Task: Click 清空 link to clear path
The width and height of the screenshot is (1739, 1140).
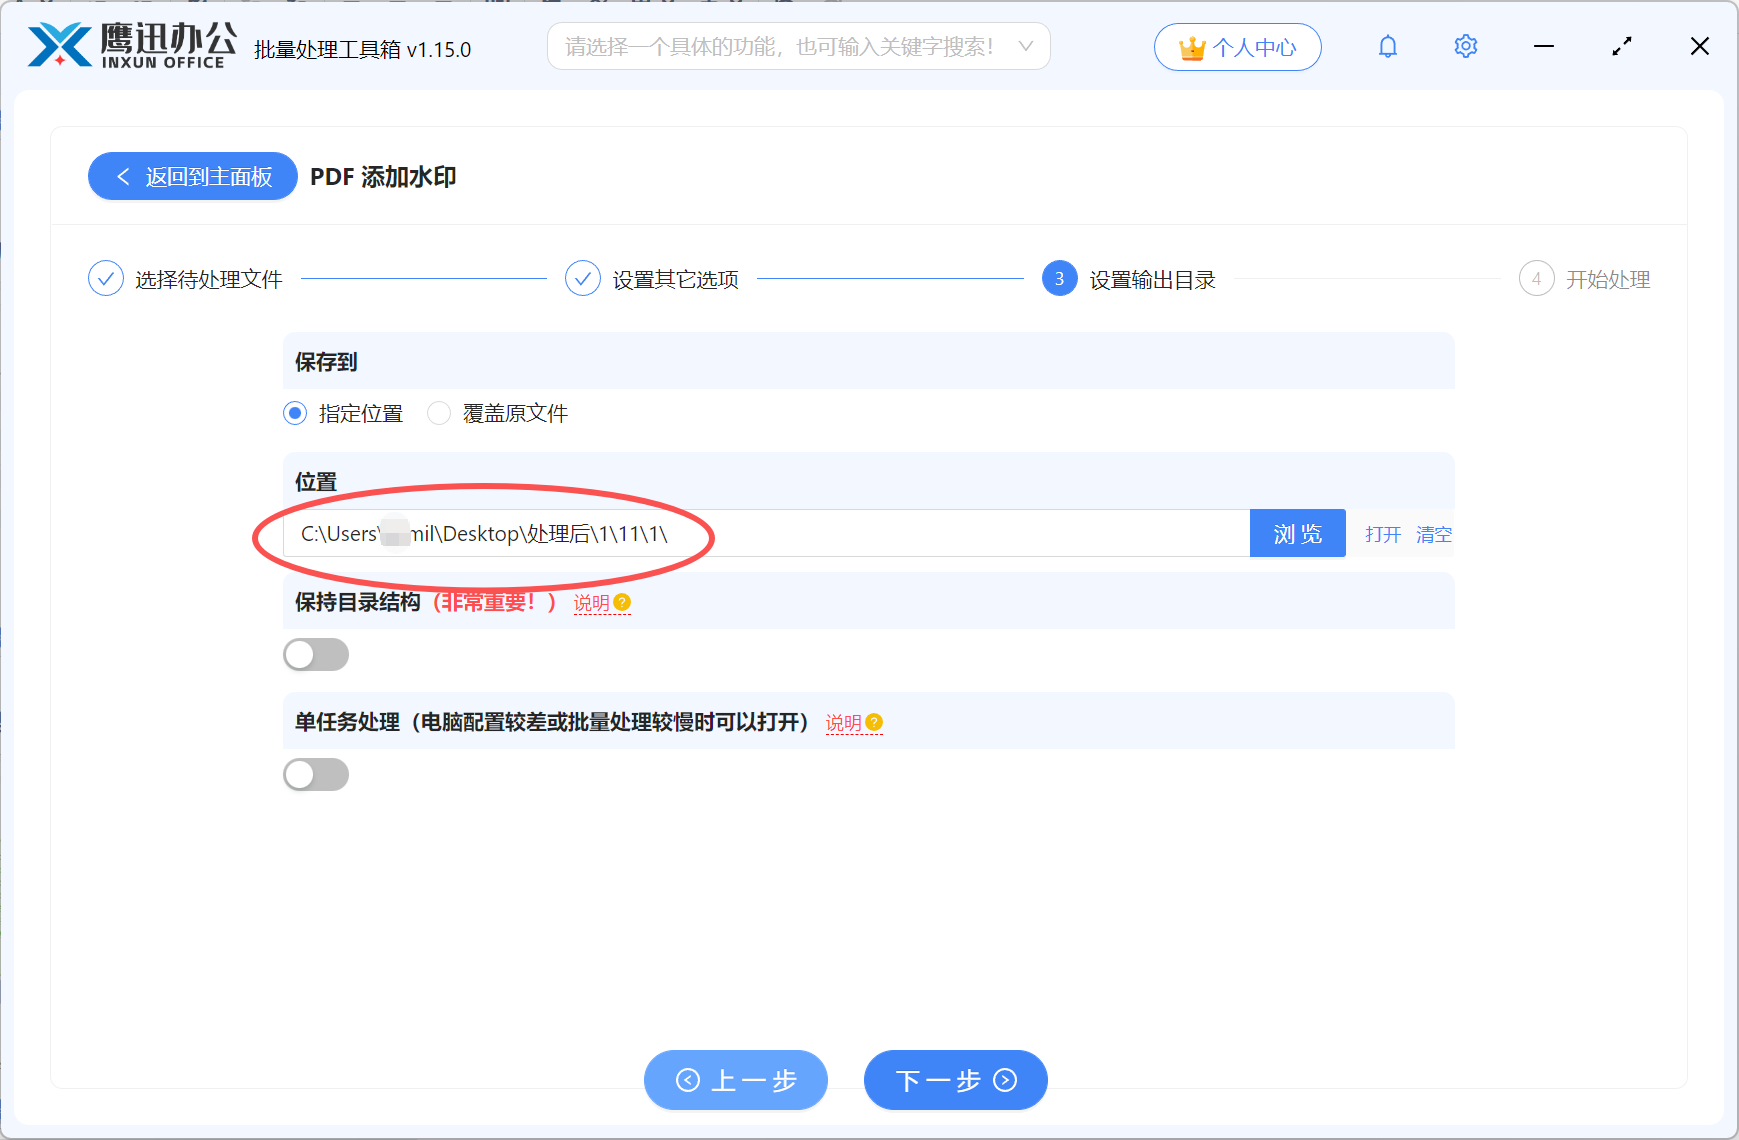Action: (x=1434, y=534)
